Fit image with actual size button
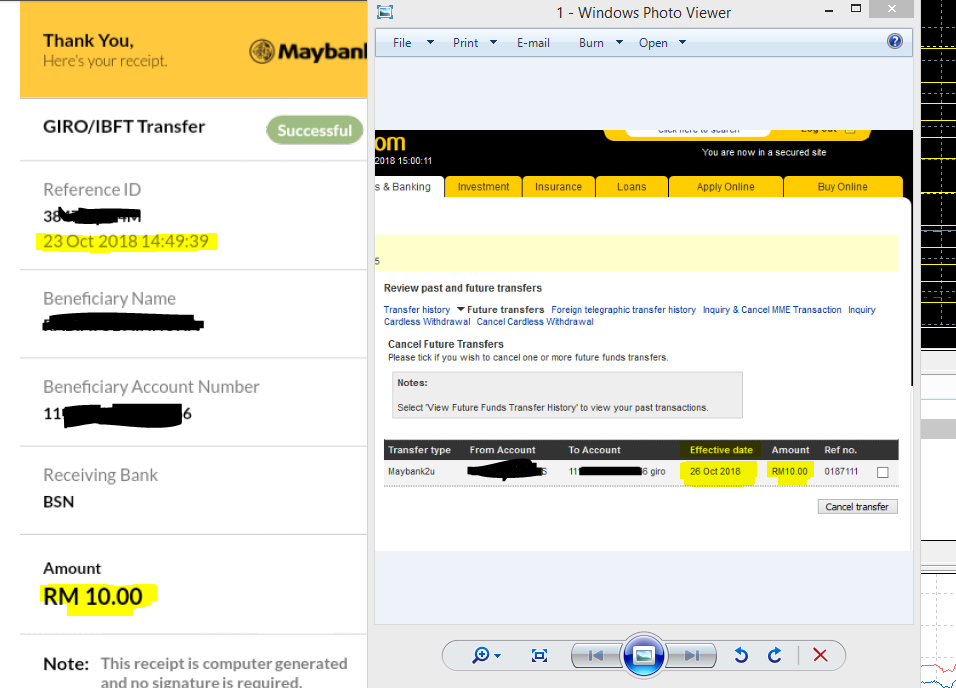The height and width of the screenshot is (688, 956). pyautogui.click(x=539, y=656)
